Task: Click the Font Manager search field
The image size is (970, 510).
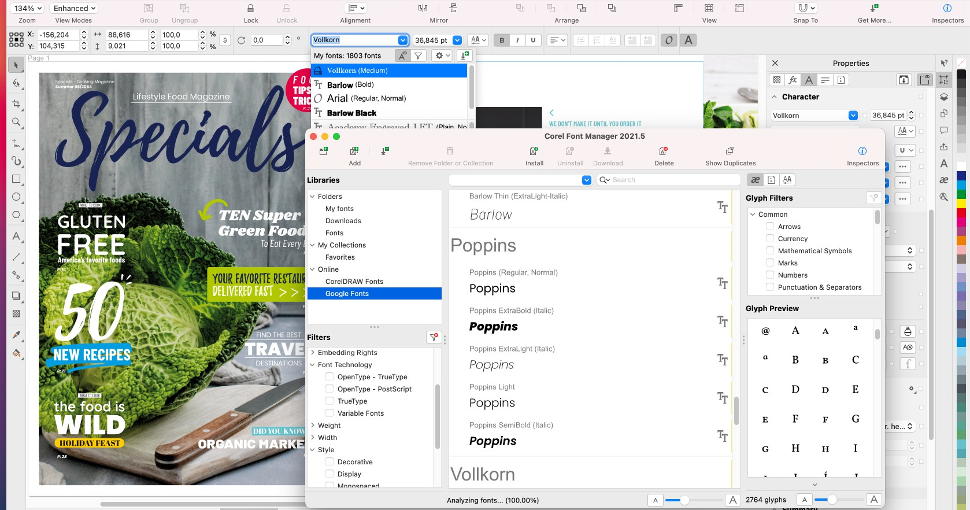Action: (668, 180)
